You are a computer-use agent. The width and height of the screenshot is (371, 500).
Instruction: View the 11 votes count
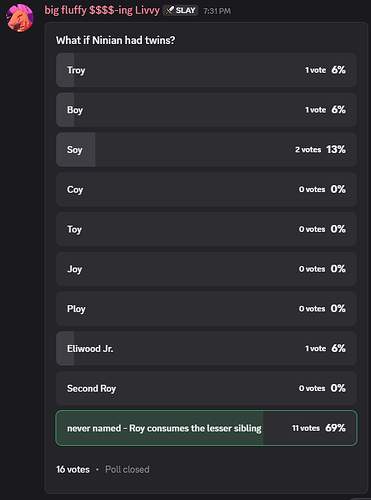306,428
